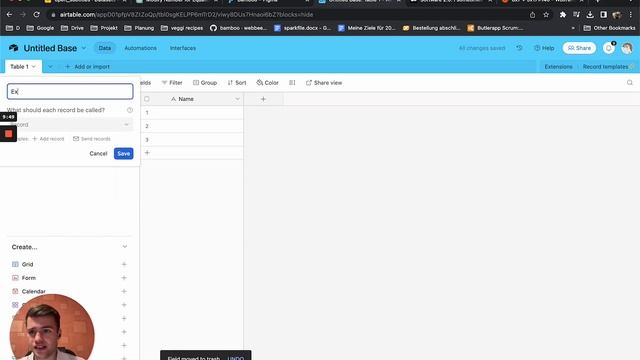Click the Cancel button
The height and width of the screenshot is (360, 640).
[98, 153]
